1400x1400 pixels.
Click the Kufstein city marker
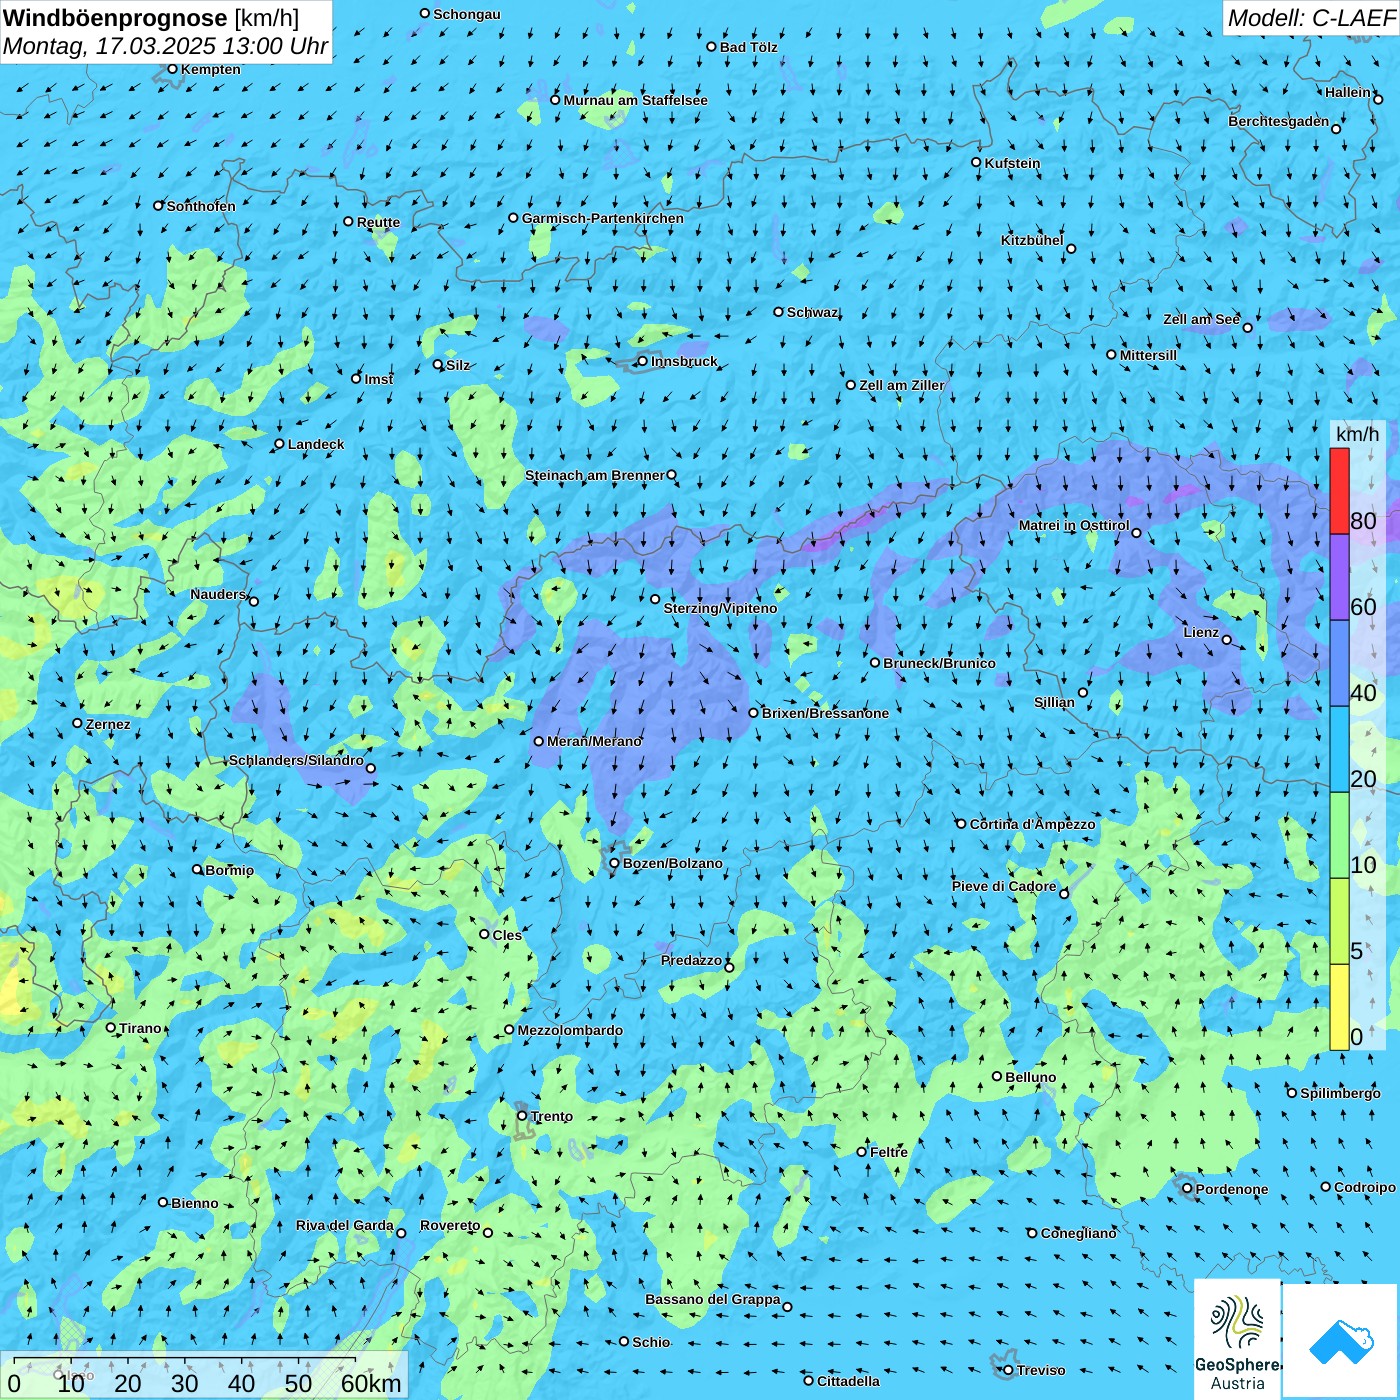[x=977, y=162]
